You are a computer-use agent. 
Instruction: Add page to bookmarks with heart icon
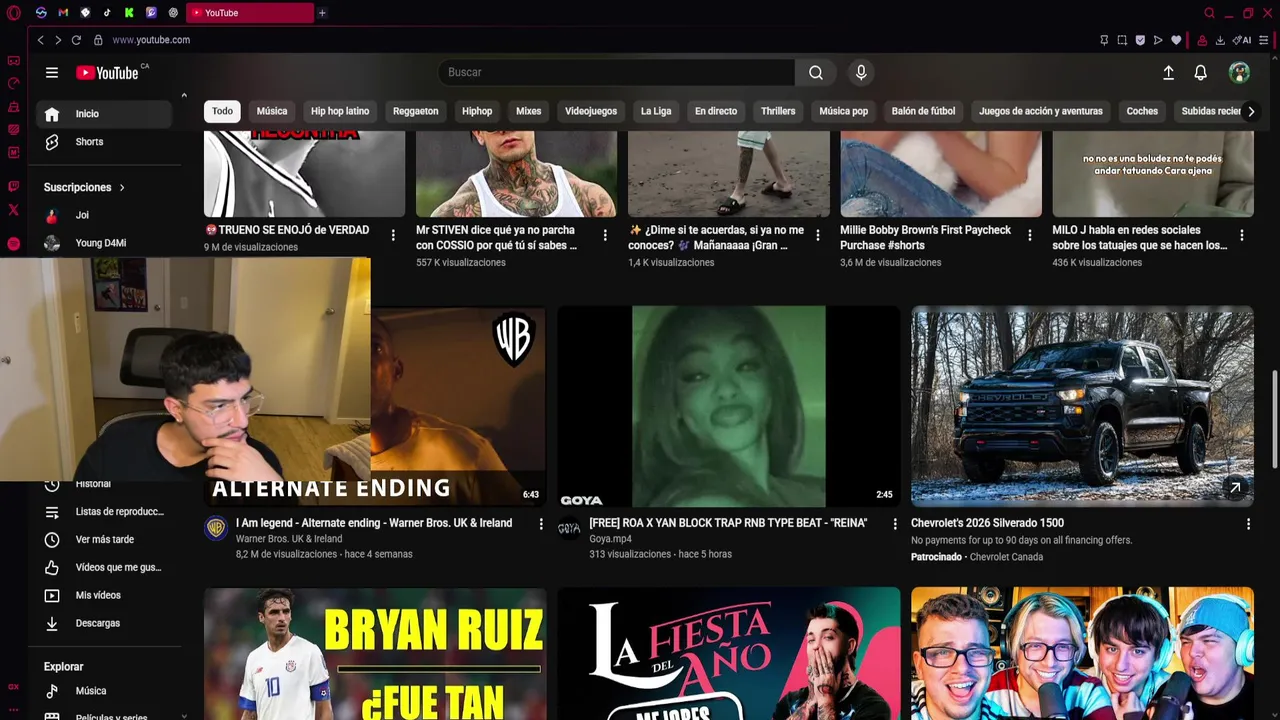tap(1176, 40)
